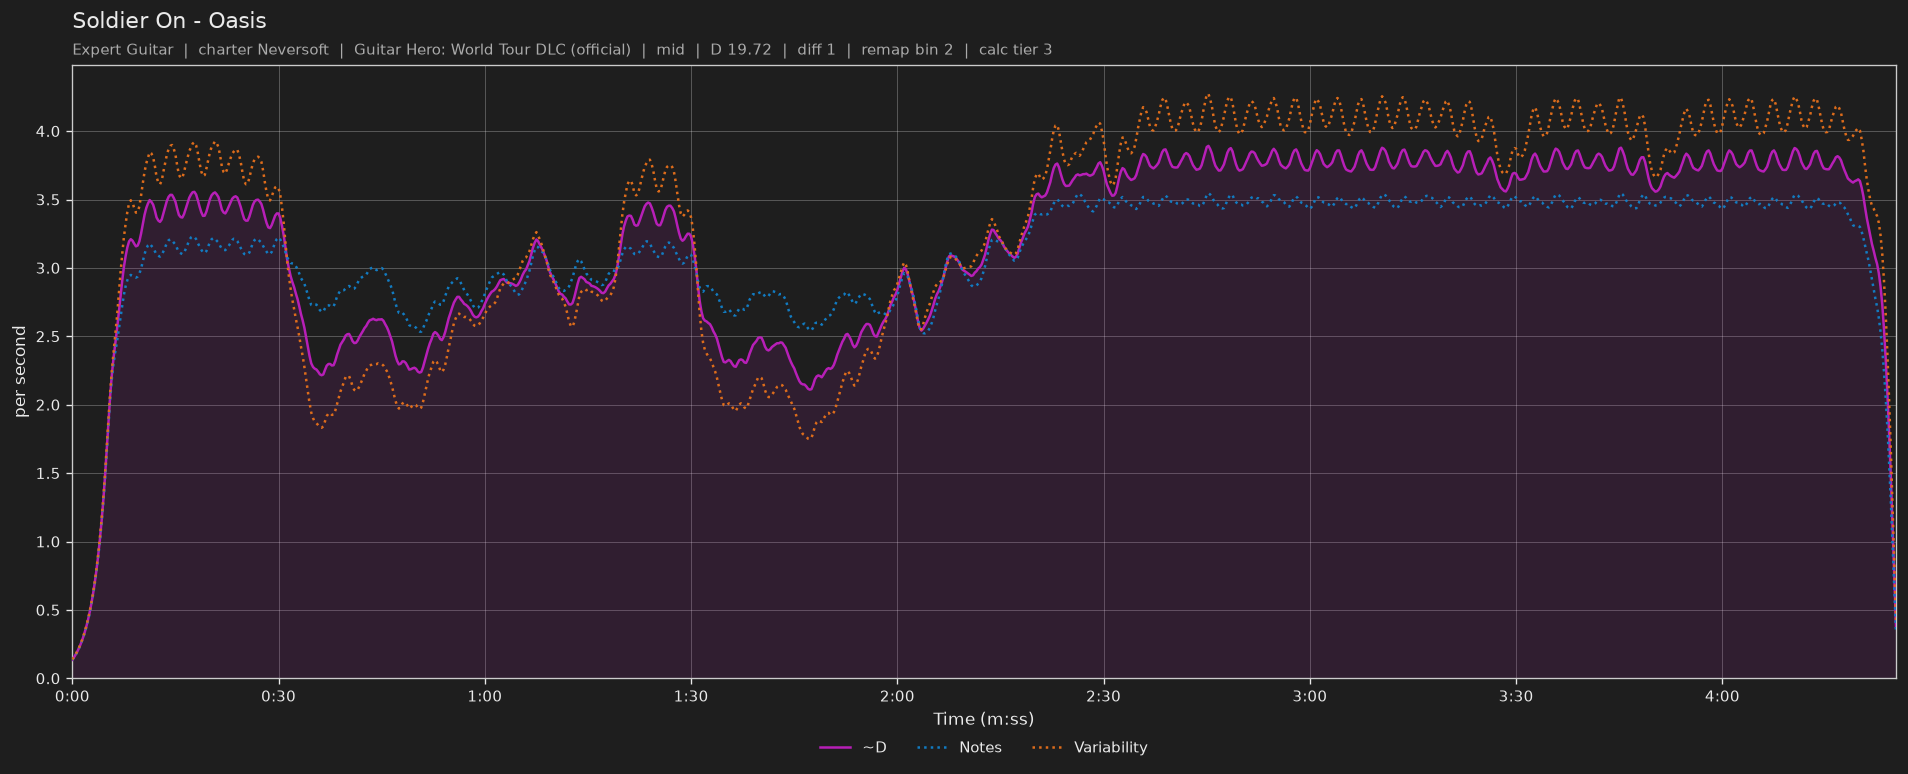Click the blue dotted Notes legend swatch
Image resolution: width=1908 pixels, height=774 pixels.
tap(932, 748)
